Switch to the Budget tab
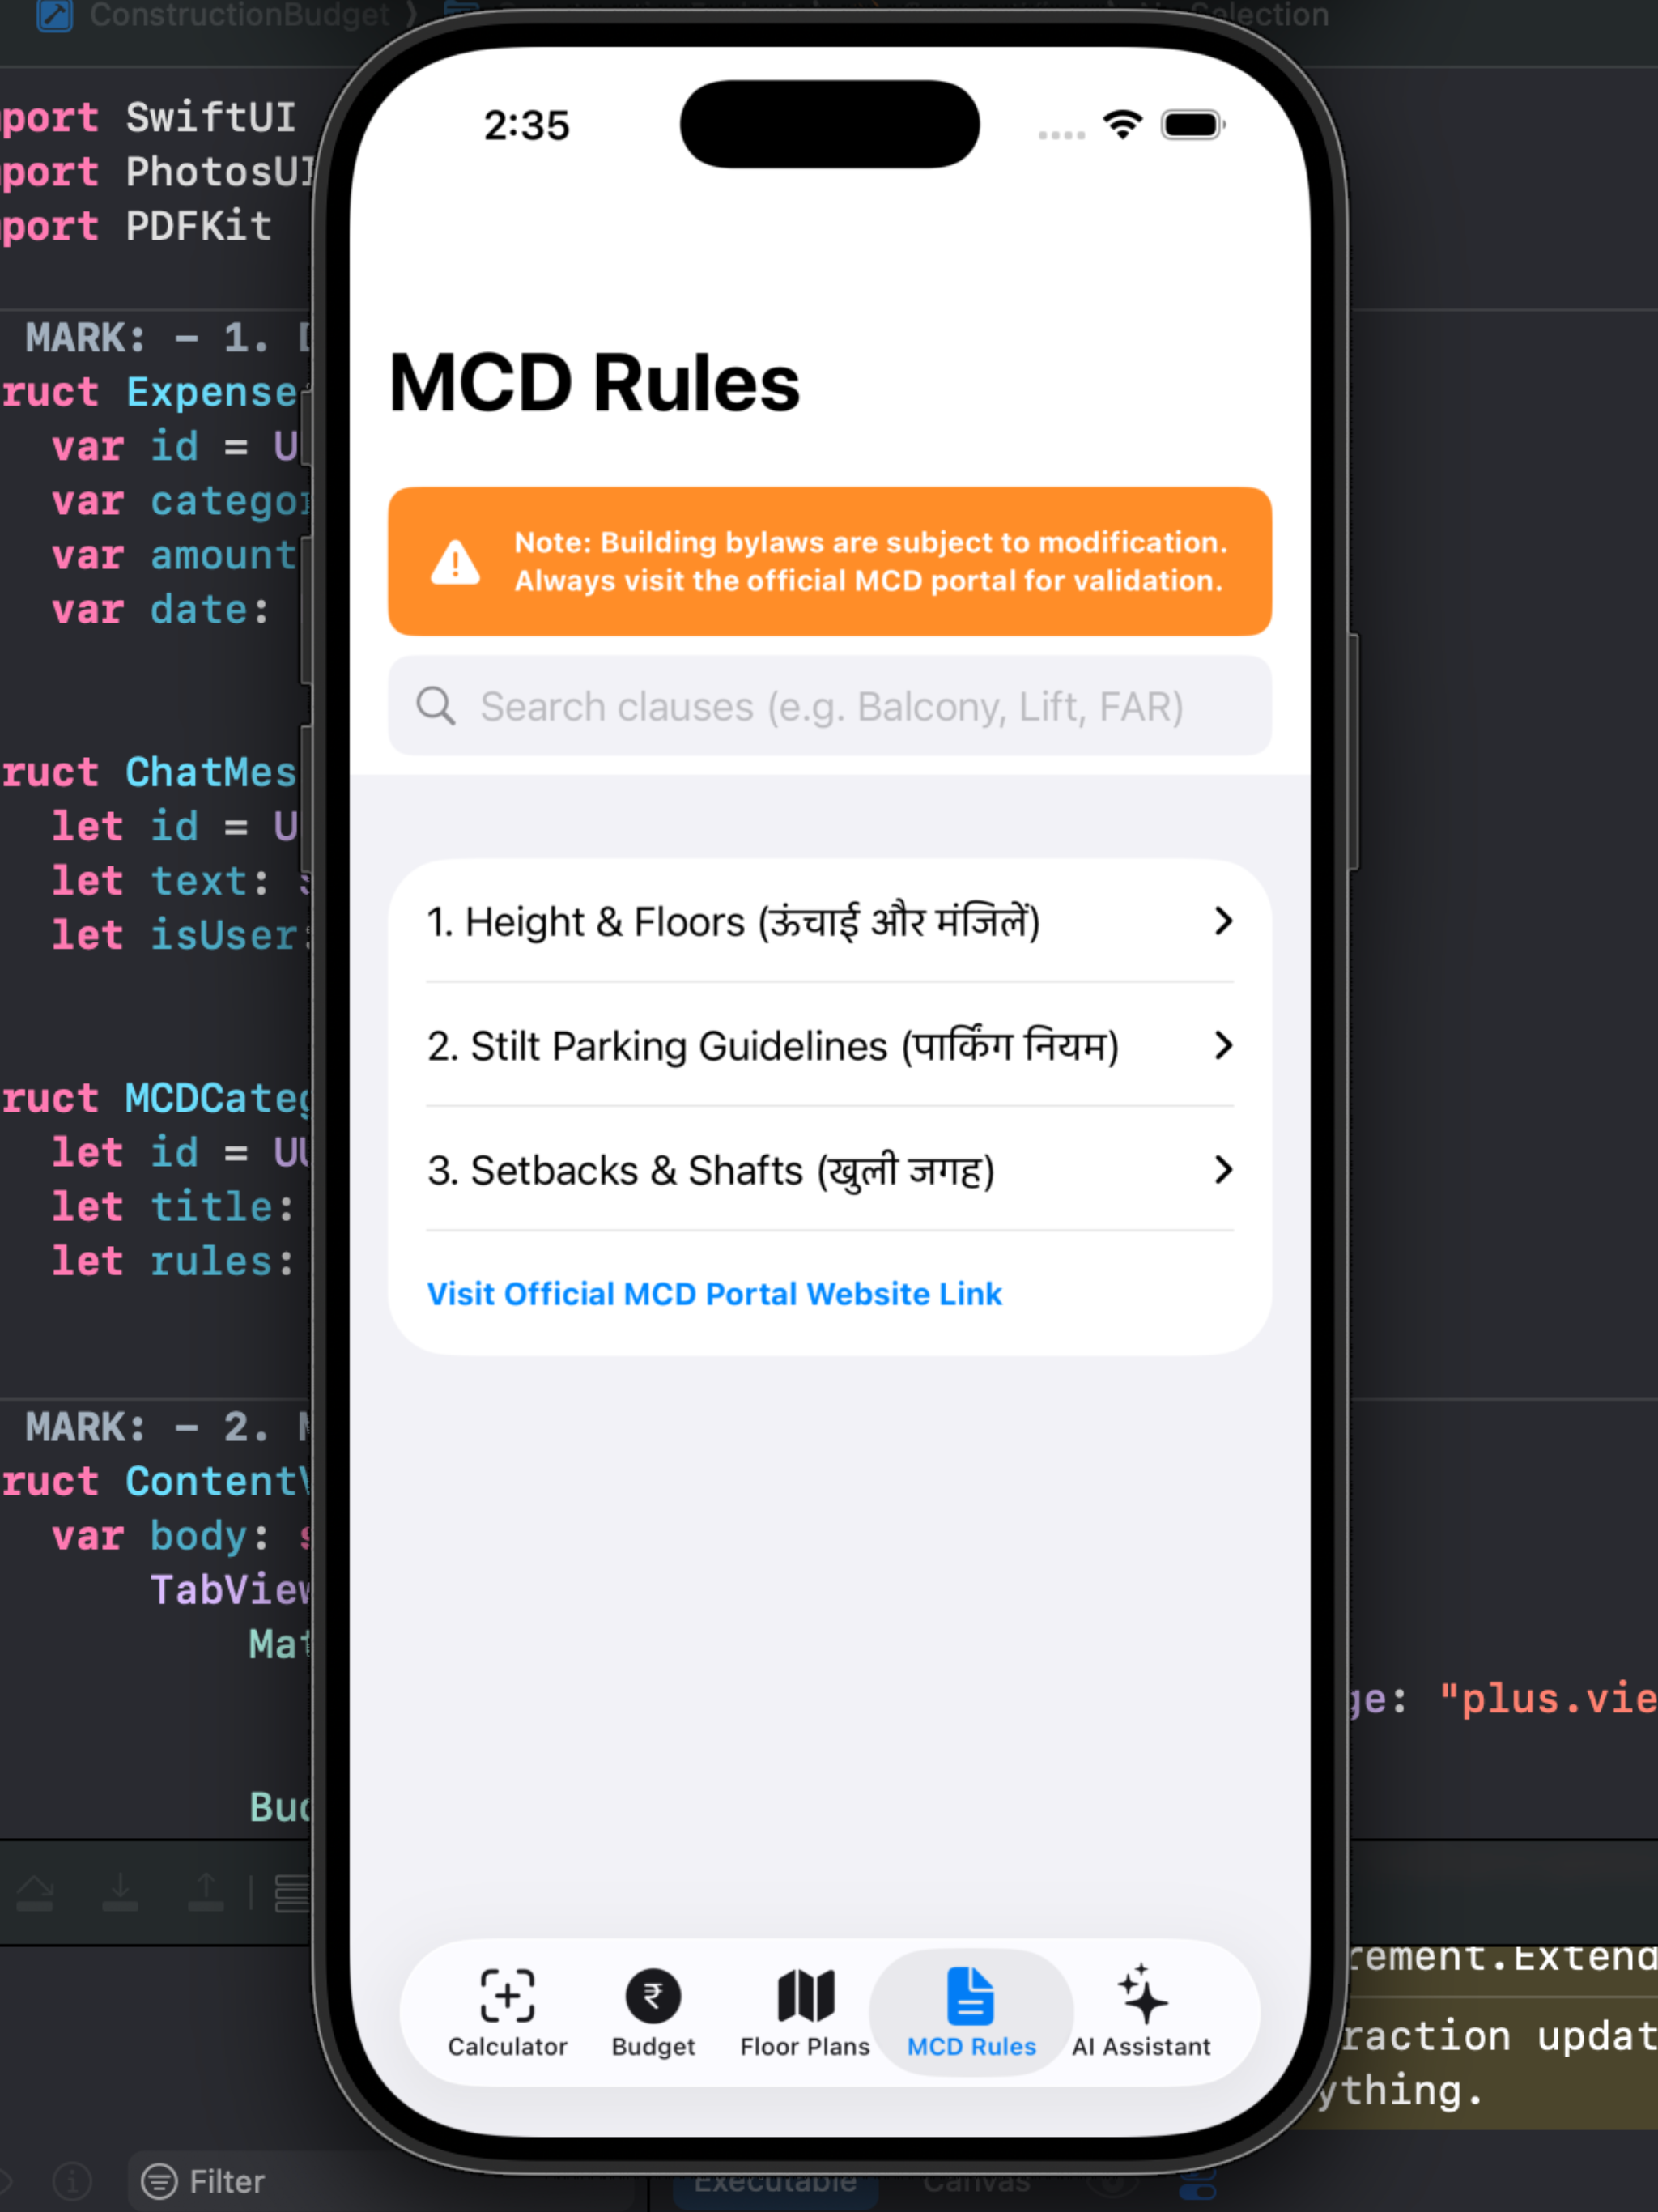 point(653,2012)
